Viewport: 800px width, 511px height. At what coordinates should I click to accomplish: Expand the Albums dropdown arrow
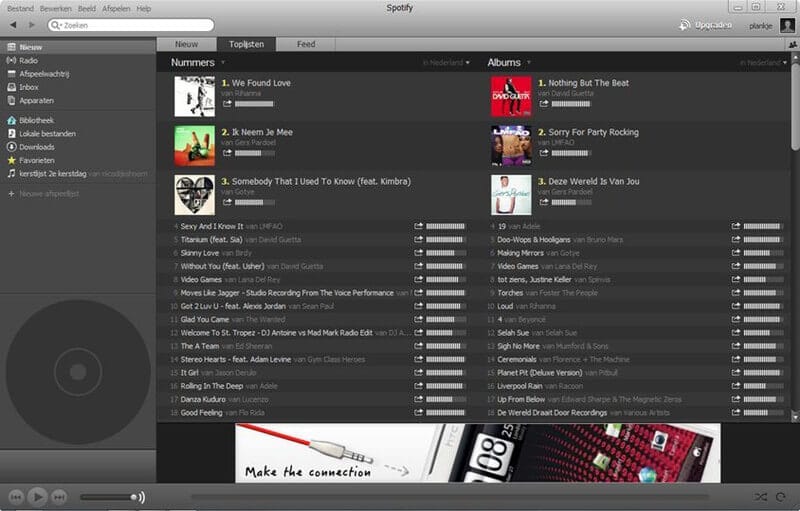click(x=529, y=63)
